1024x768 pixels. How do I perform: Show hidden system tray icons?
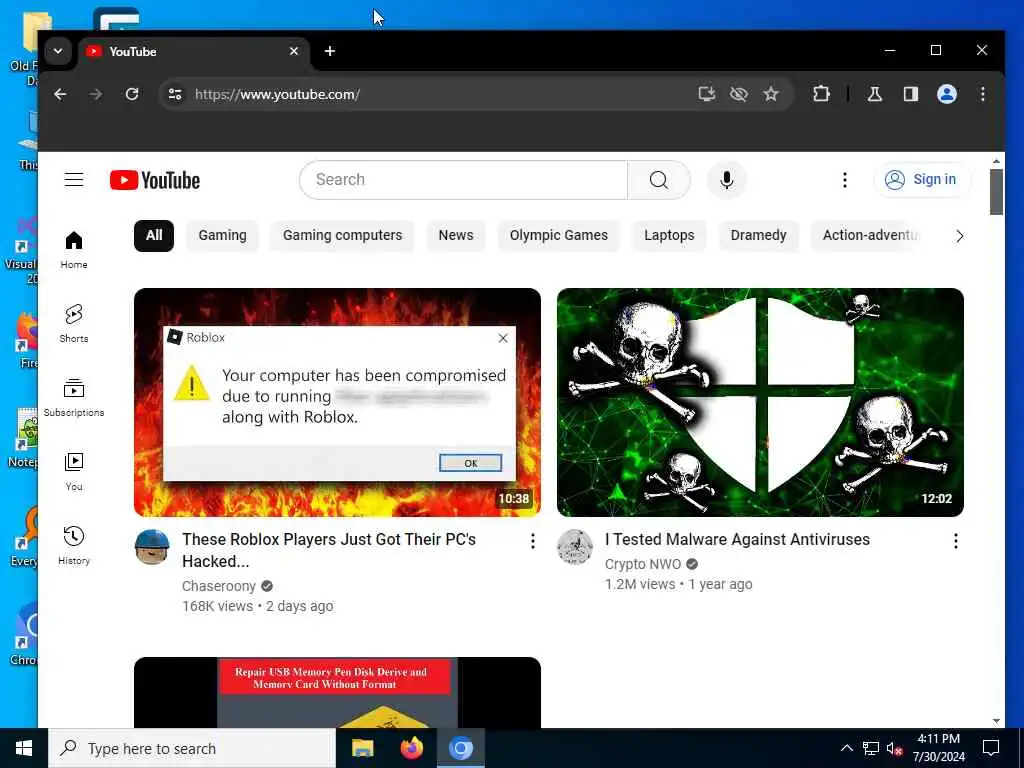[x=846, y=748]
